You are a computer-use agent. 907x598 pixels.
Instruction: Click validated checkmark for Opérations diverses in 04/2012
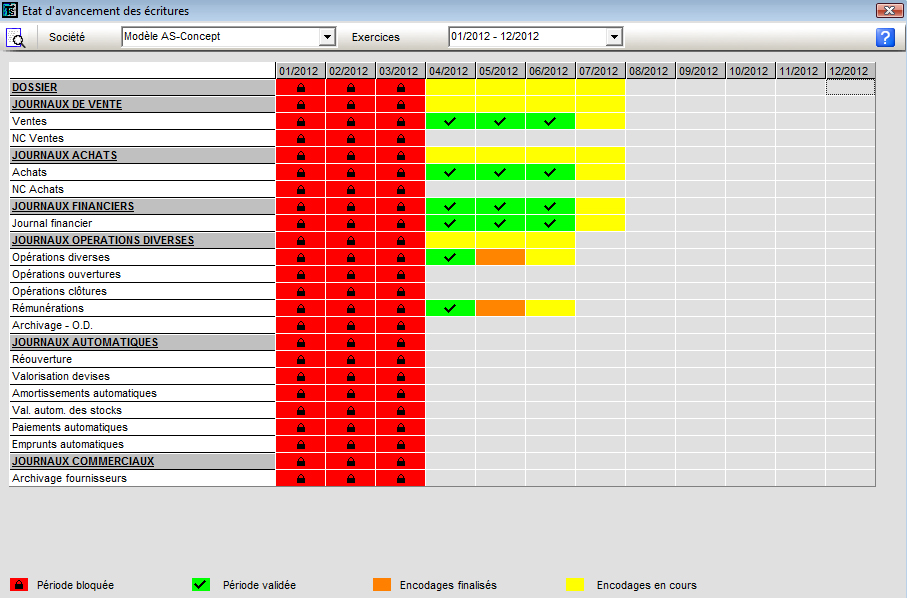tap(449, 257)
